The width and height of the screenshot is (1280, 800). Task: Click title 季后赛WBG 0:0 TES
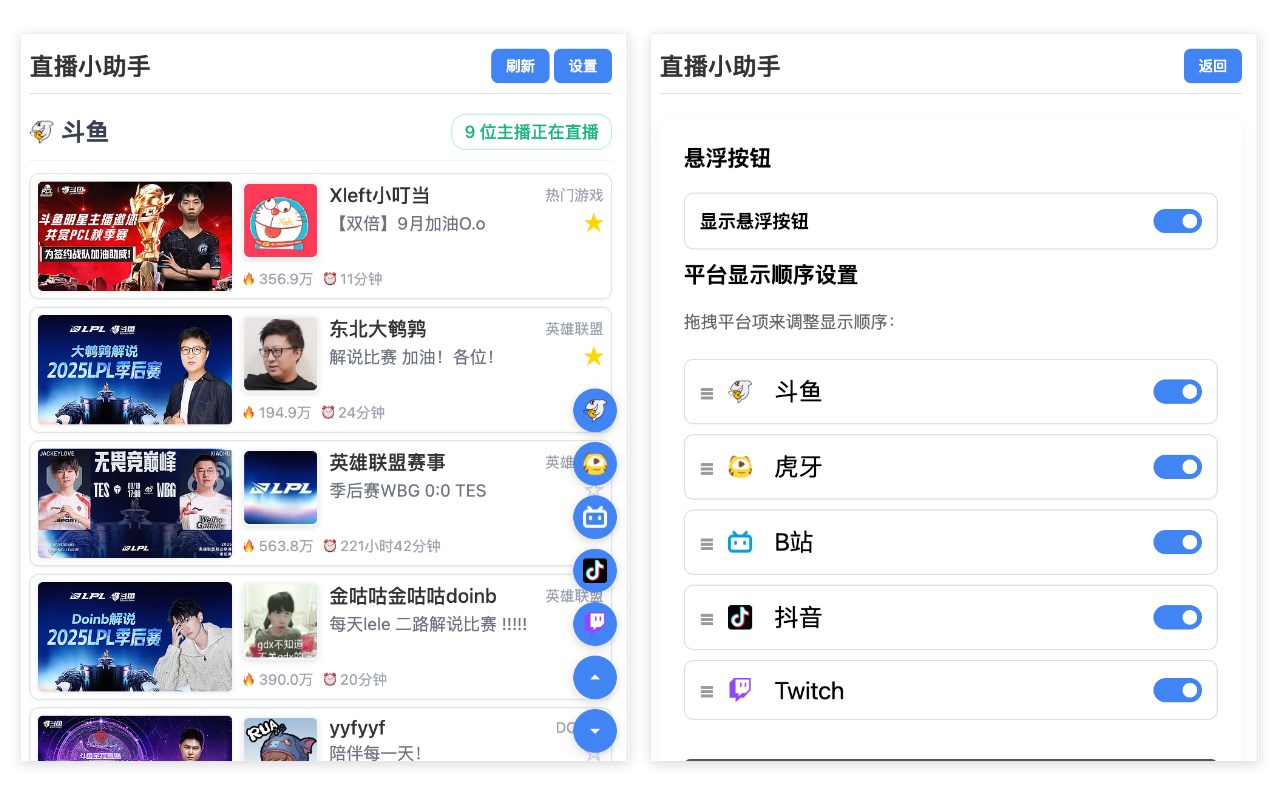(x=408, y=490)
